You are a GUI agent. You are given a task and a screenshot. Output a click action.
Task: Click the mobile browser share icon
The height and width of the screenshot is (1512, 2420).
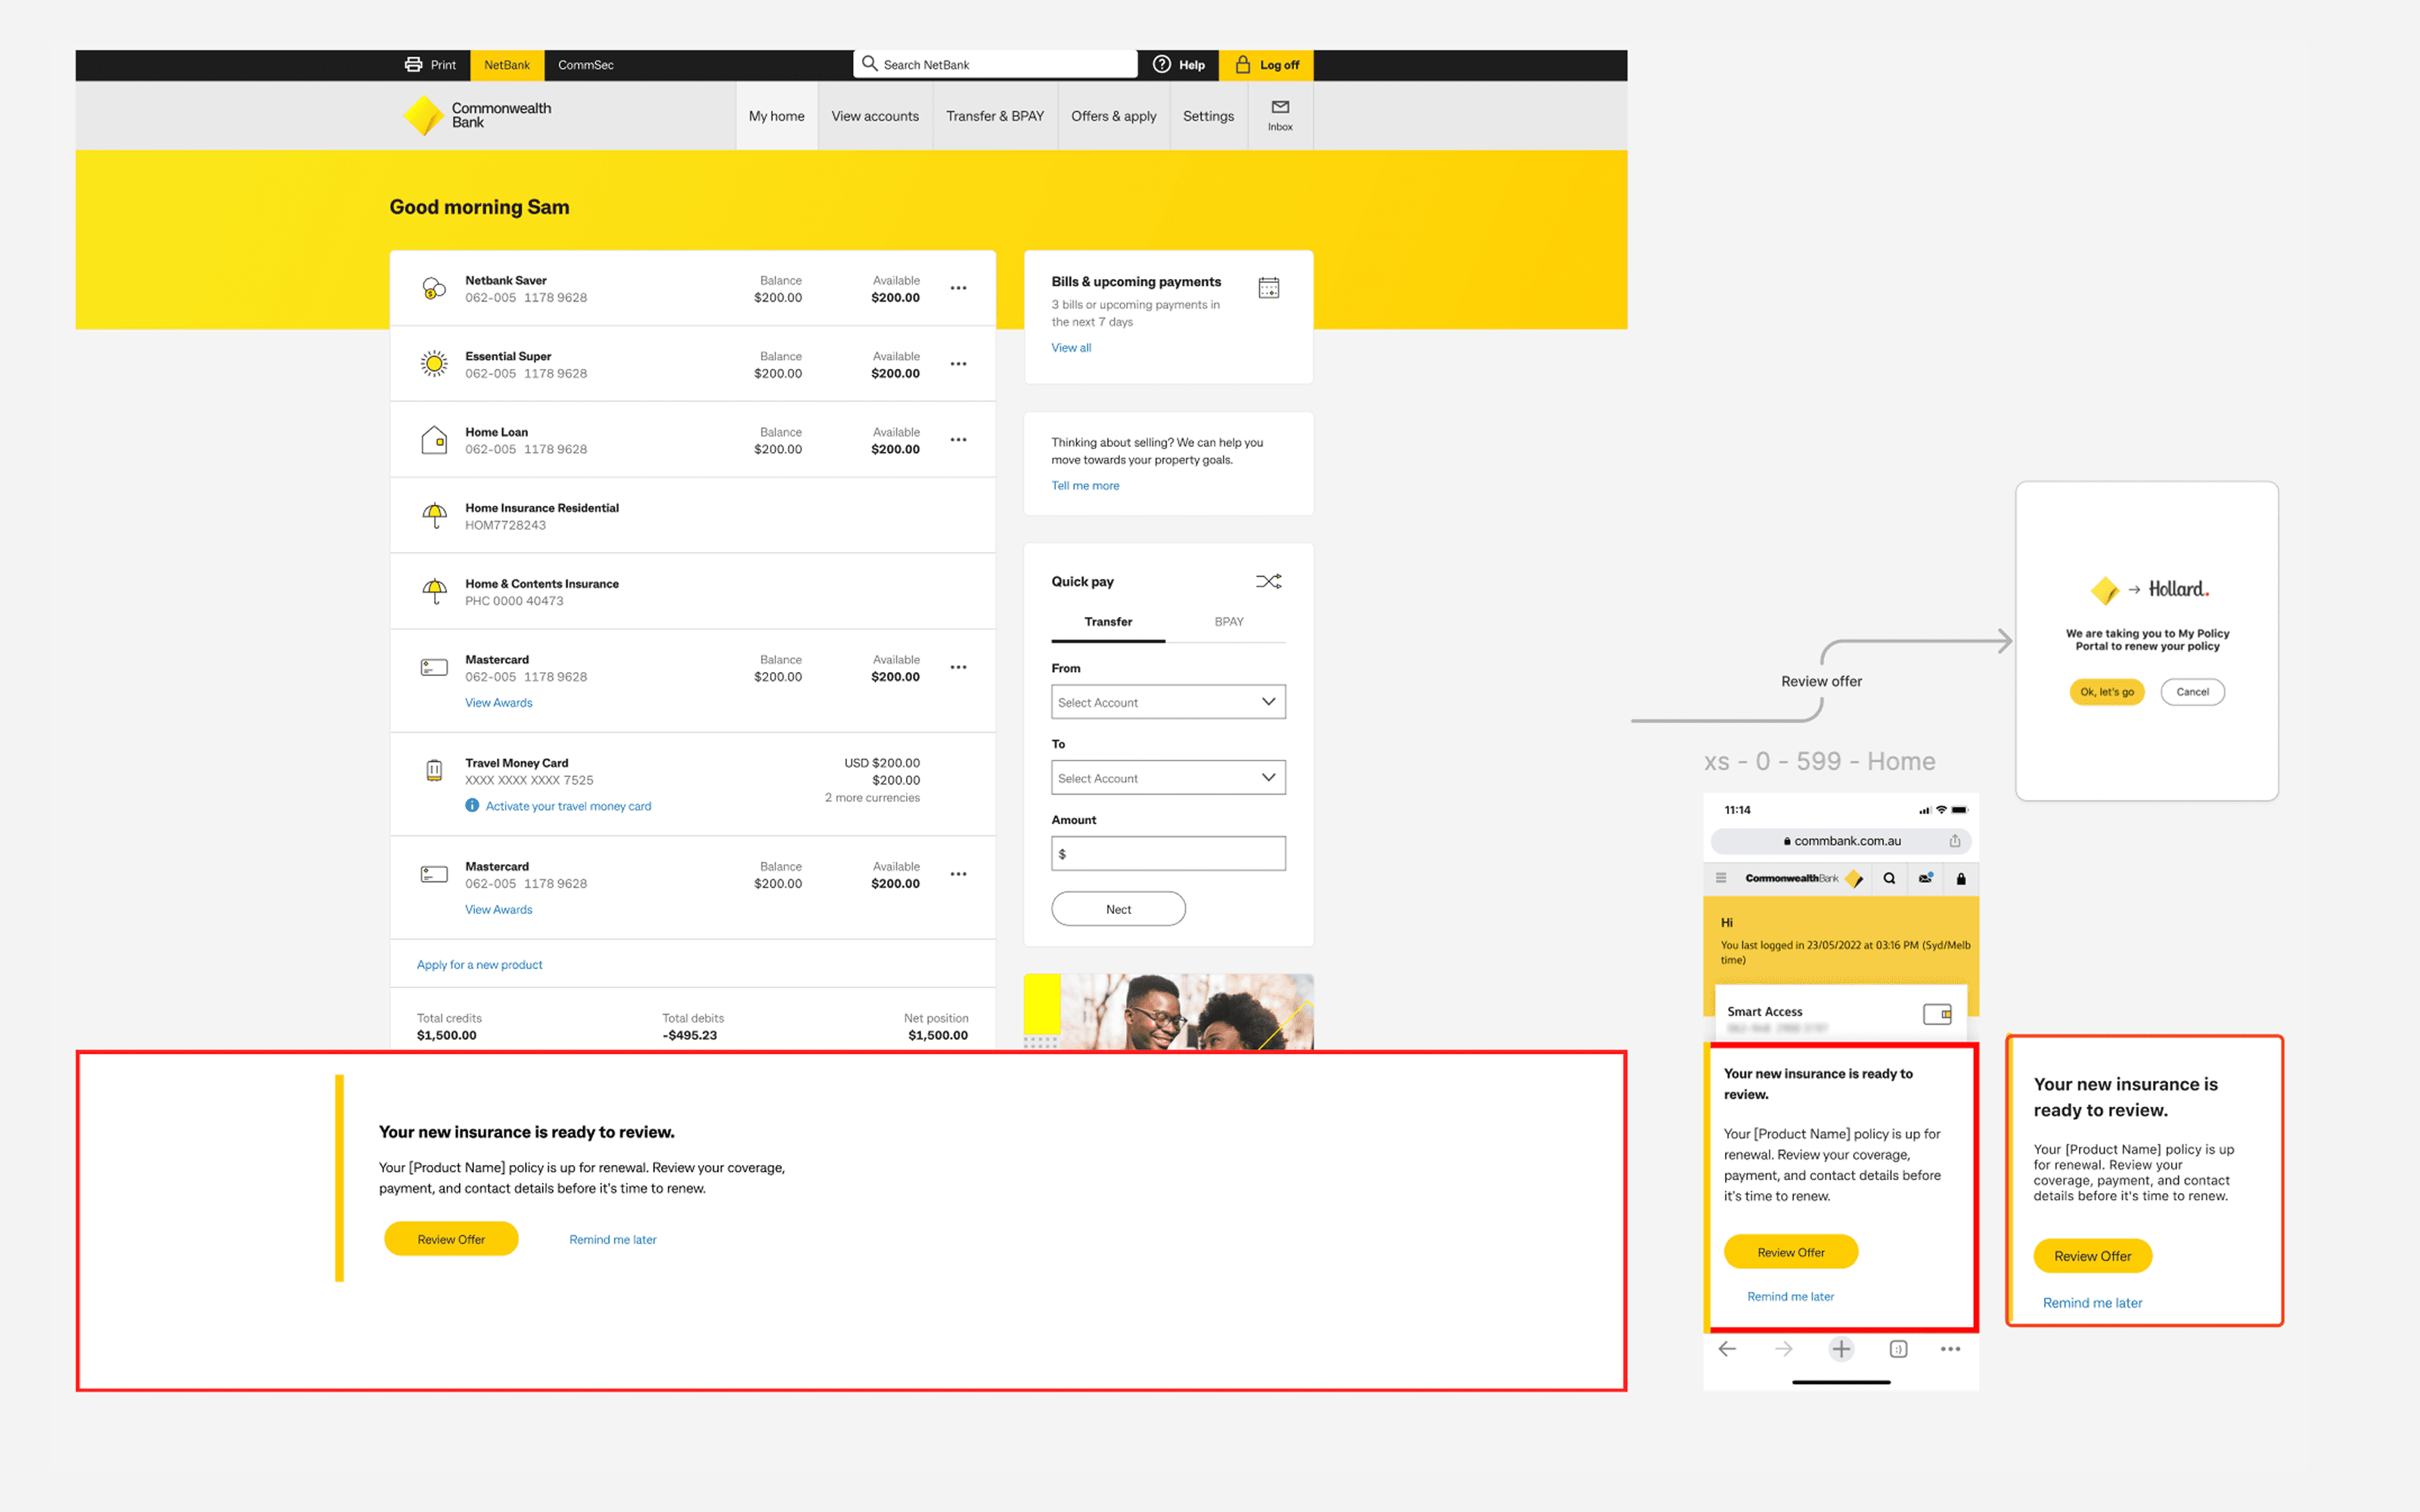pyautogui.click(x=1954, y=841)
